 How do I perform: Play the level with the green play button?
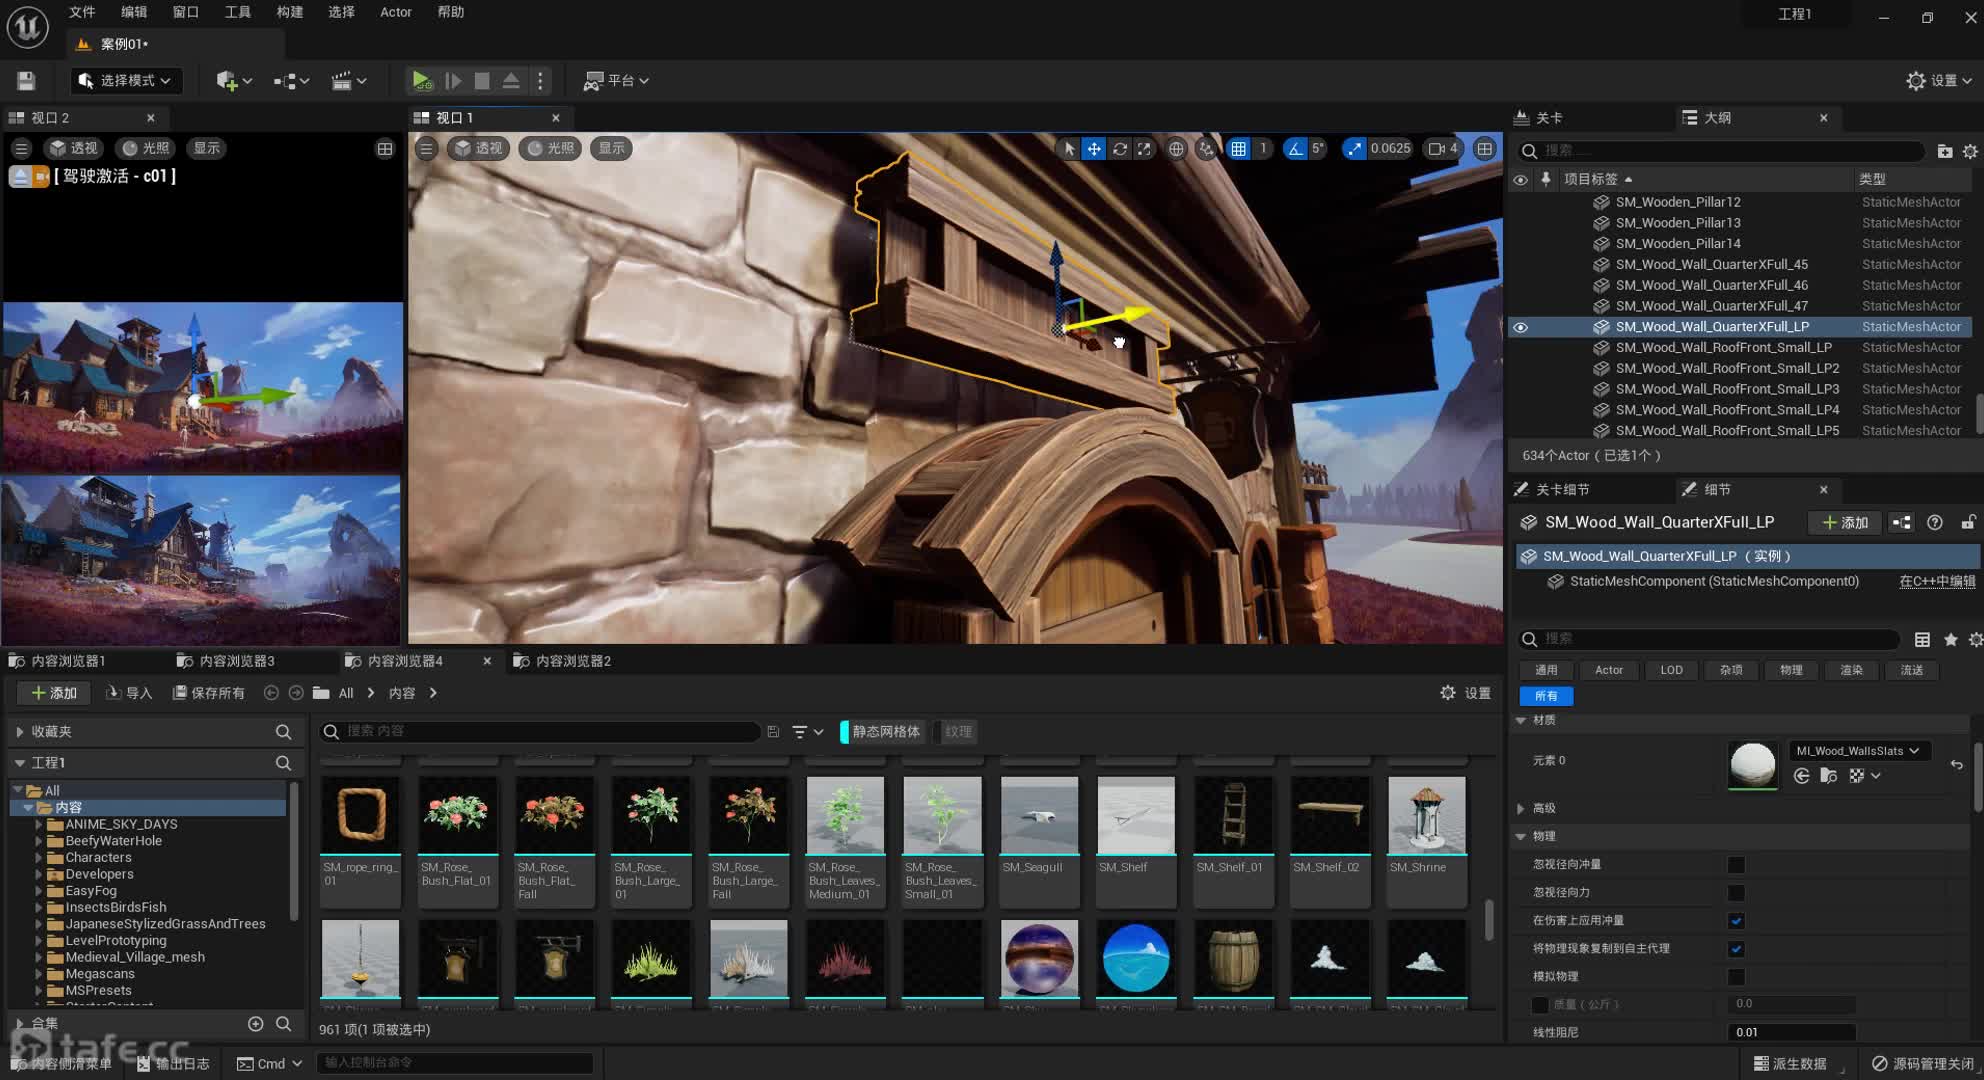(421, 81)
